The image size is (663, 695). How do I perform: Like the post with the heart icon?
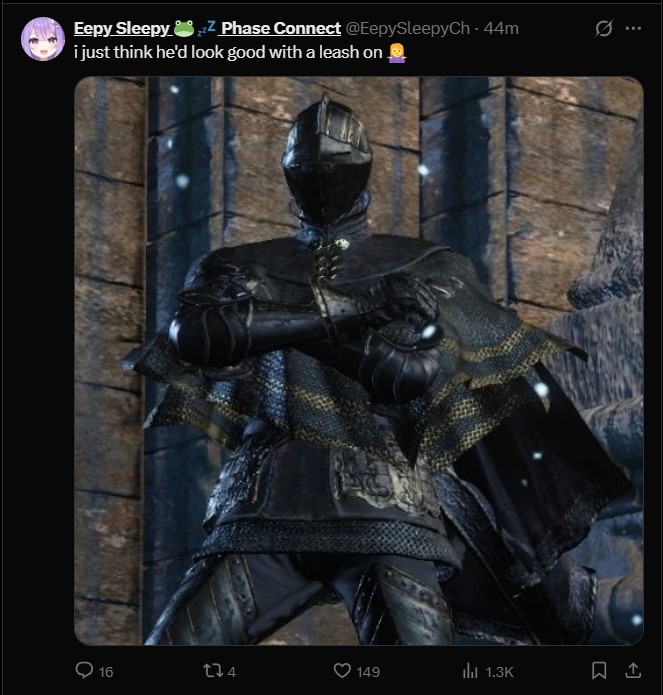click(x=342, y=670)
